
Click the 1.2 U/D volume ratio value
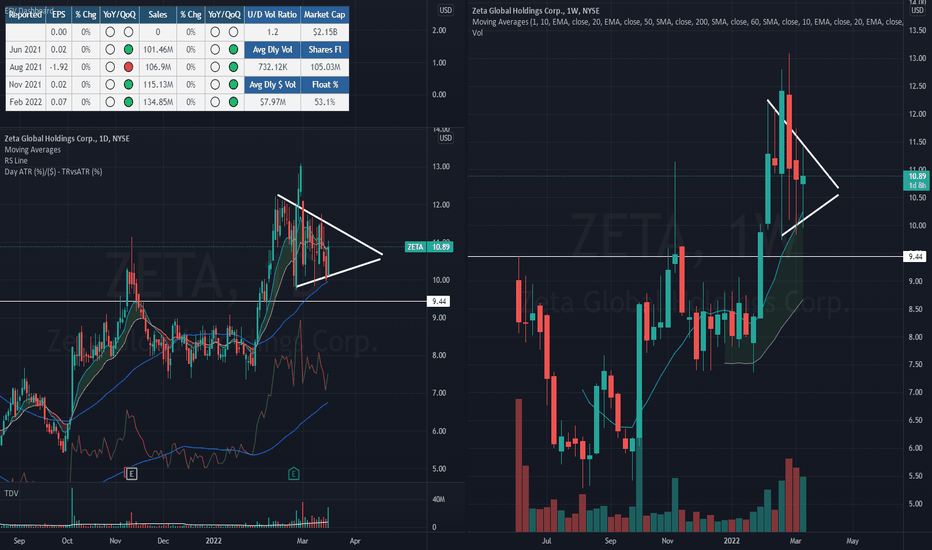(272, 32)
